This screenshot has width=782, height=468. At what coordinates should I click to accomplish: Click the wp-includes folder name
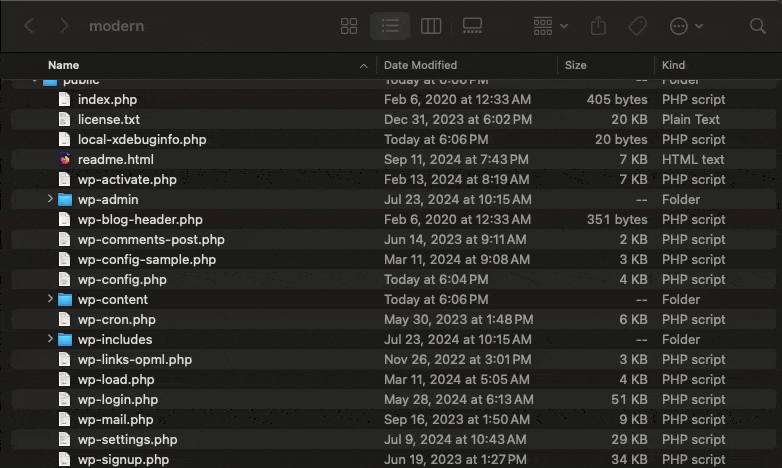coord(115,339)
